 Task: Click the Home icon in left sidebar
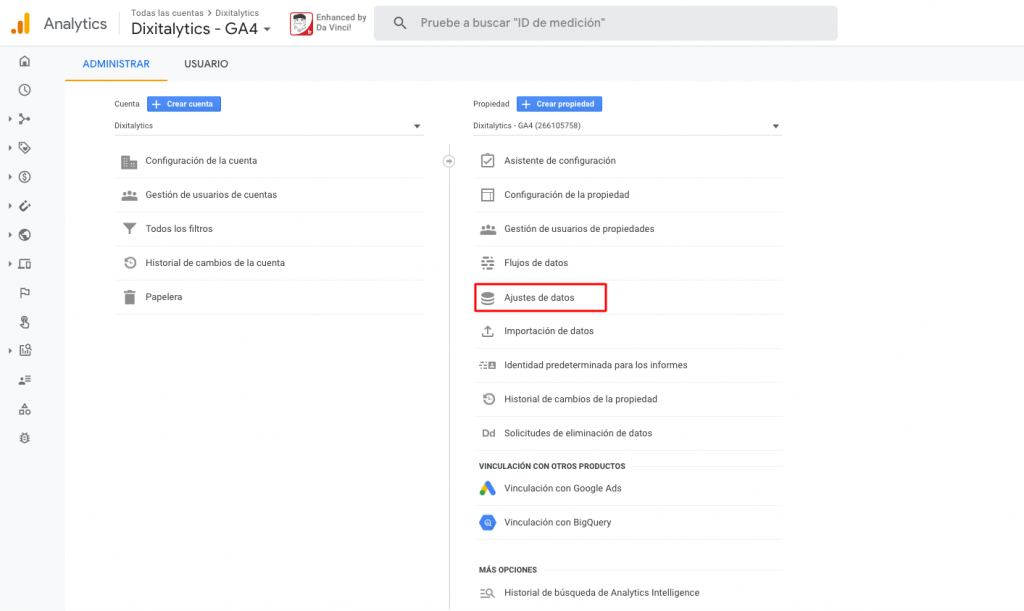[25, 62]
